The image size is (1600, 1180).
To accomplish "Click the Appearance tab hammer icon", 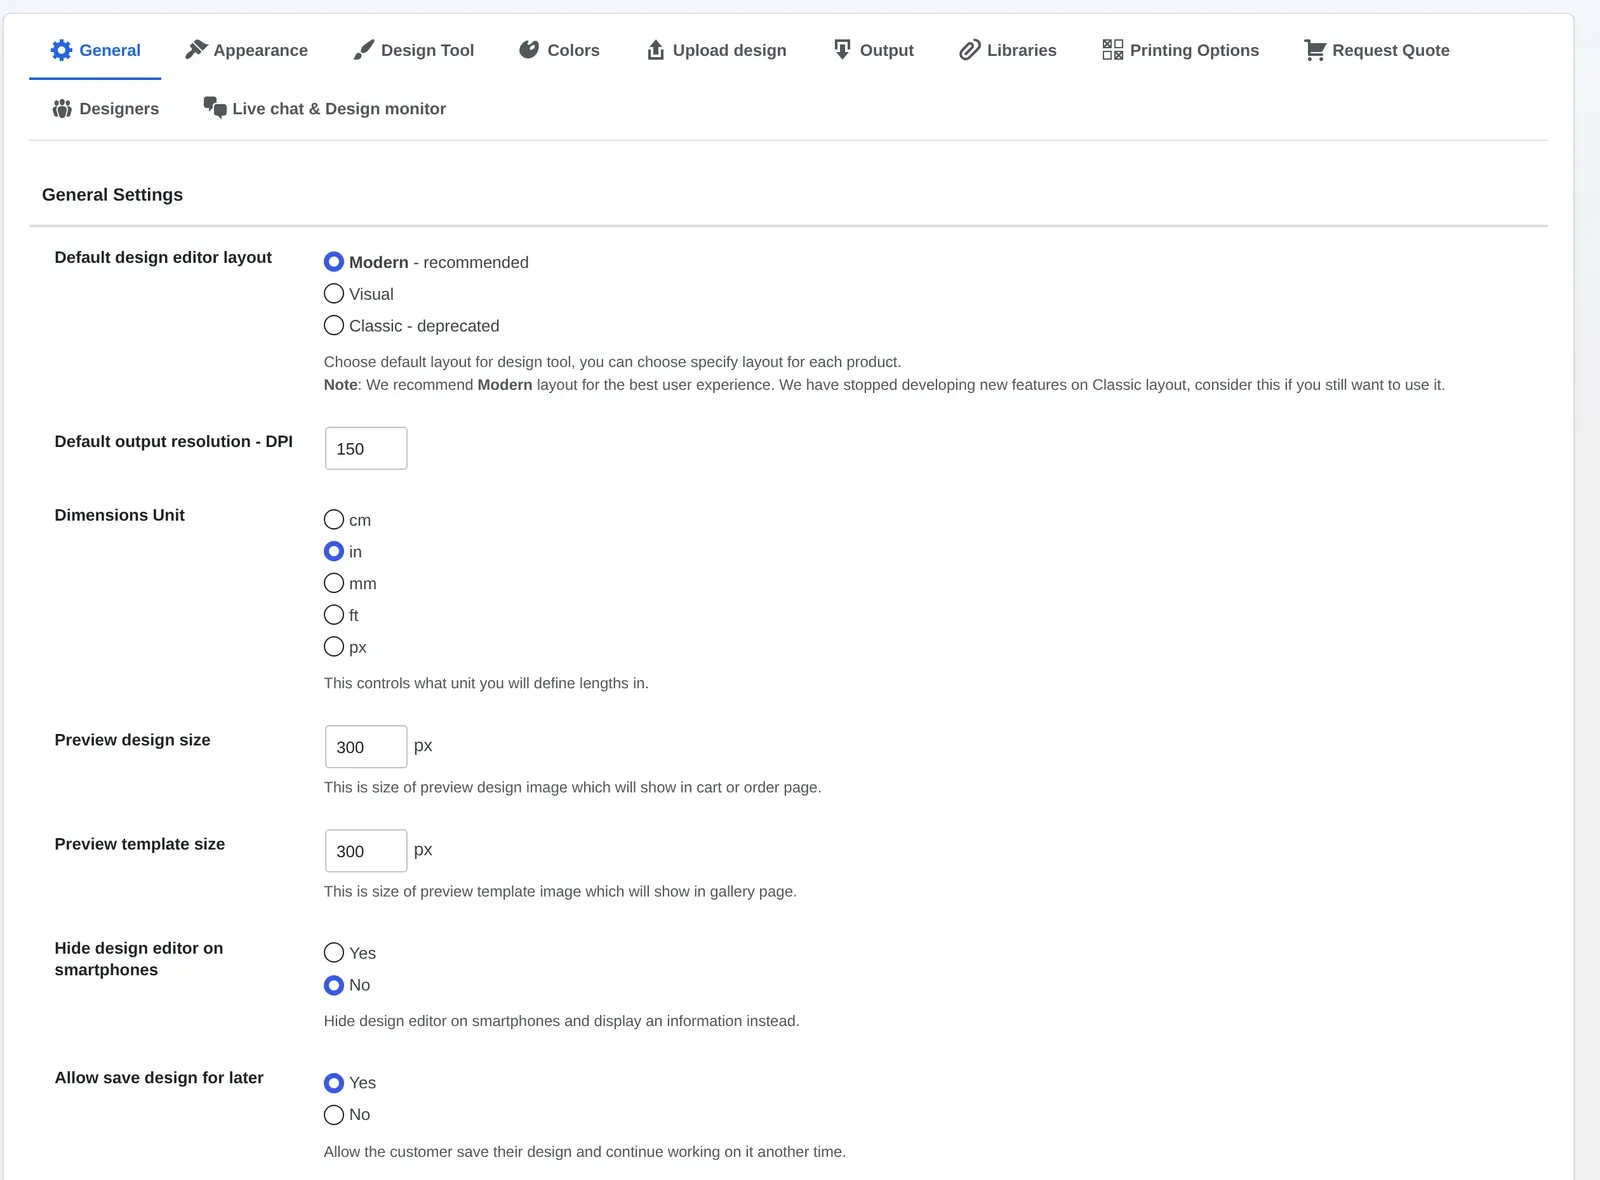I will [x=196, y=49].
